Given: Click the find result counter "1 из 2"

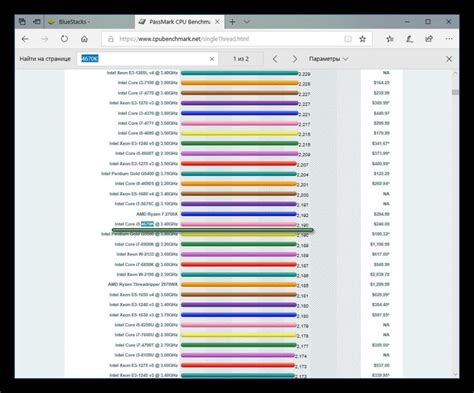Looking at the screenshot, I should point(241,59).
